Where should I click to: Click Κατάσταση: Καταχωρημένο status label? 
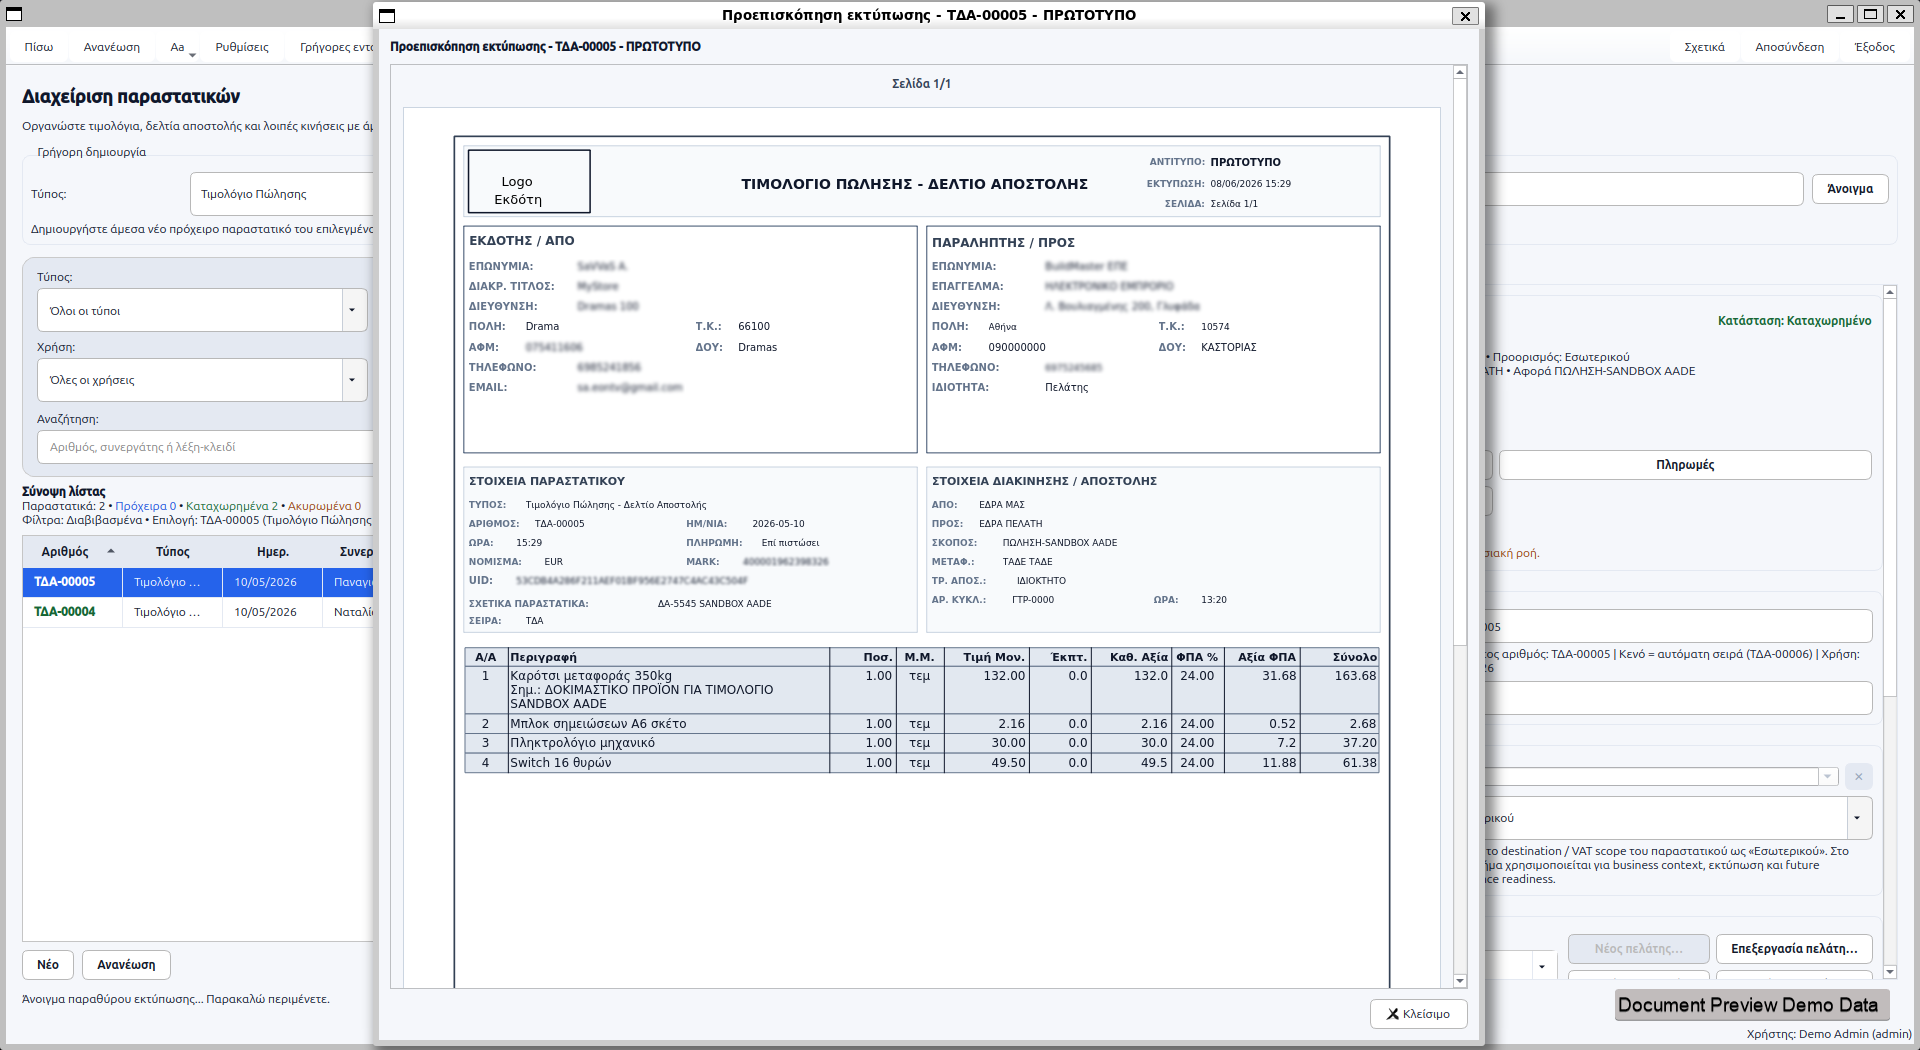(x=1794, y=321)
